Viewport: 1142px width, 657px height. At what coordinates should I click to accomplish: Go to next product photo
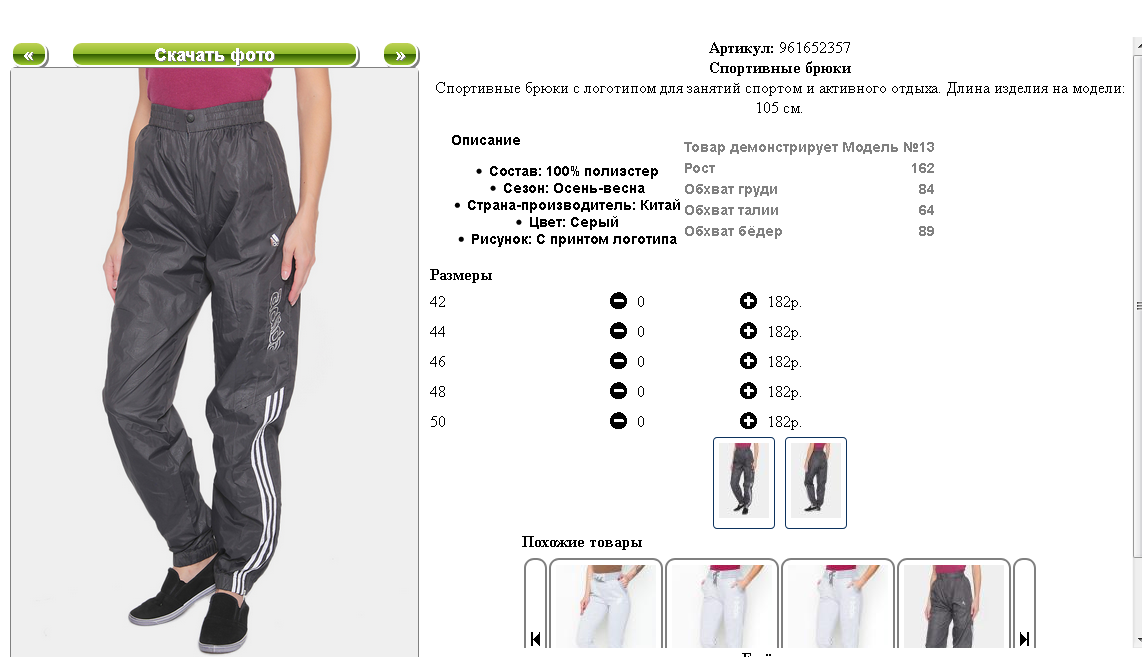[x=401, y=55]
